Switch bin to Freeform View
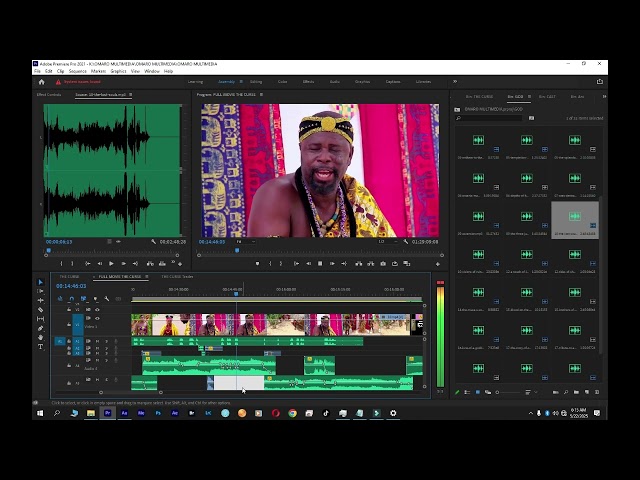Image resolution: width=640 pixels, height=480 pixels. coord(488,392)
